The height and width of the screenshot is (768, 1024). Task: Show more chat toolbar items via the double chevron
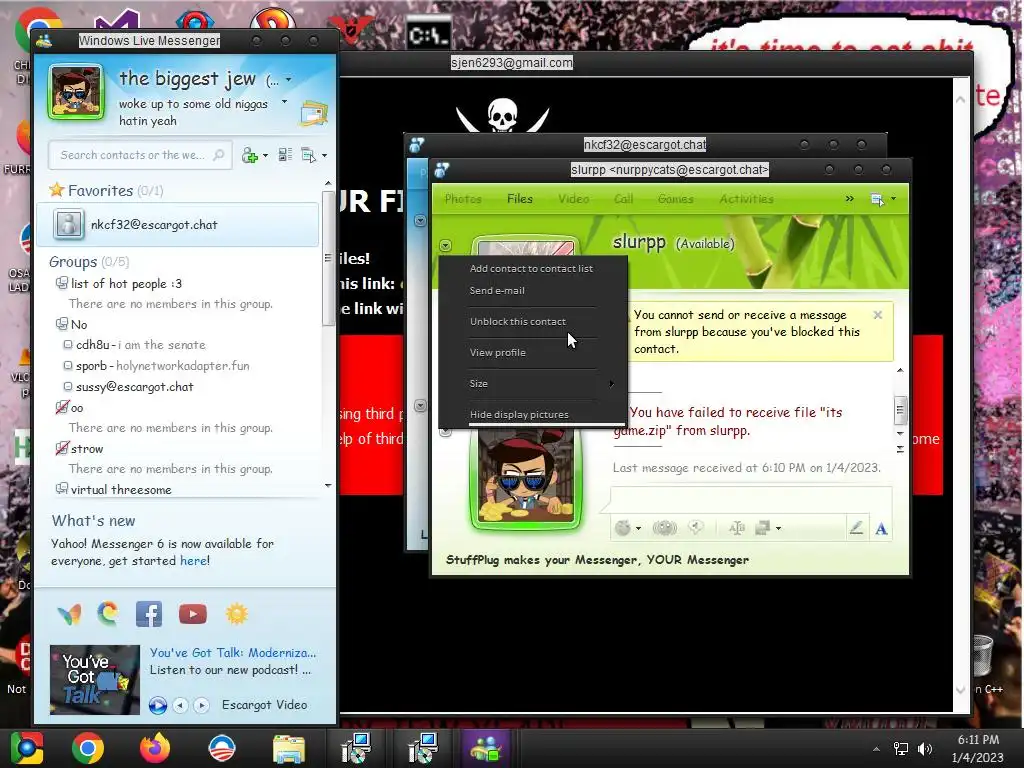(850, 199)
